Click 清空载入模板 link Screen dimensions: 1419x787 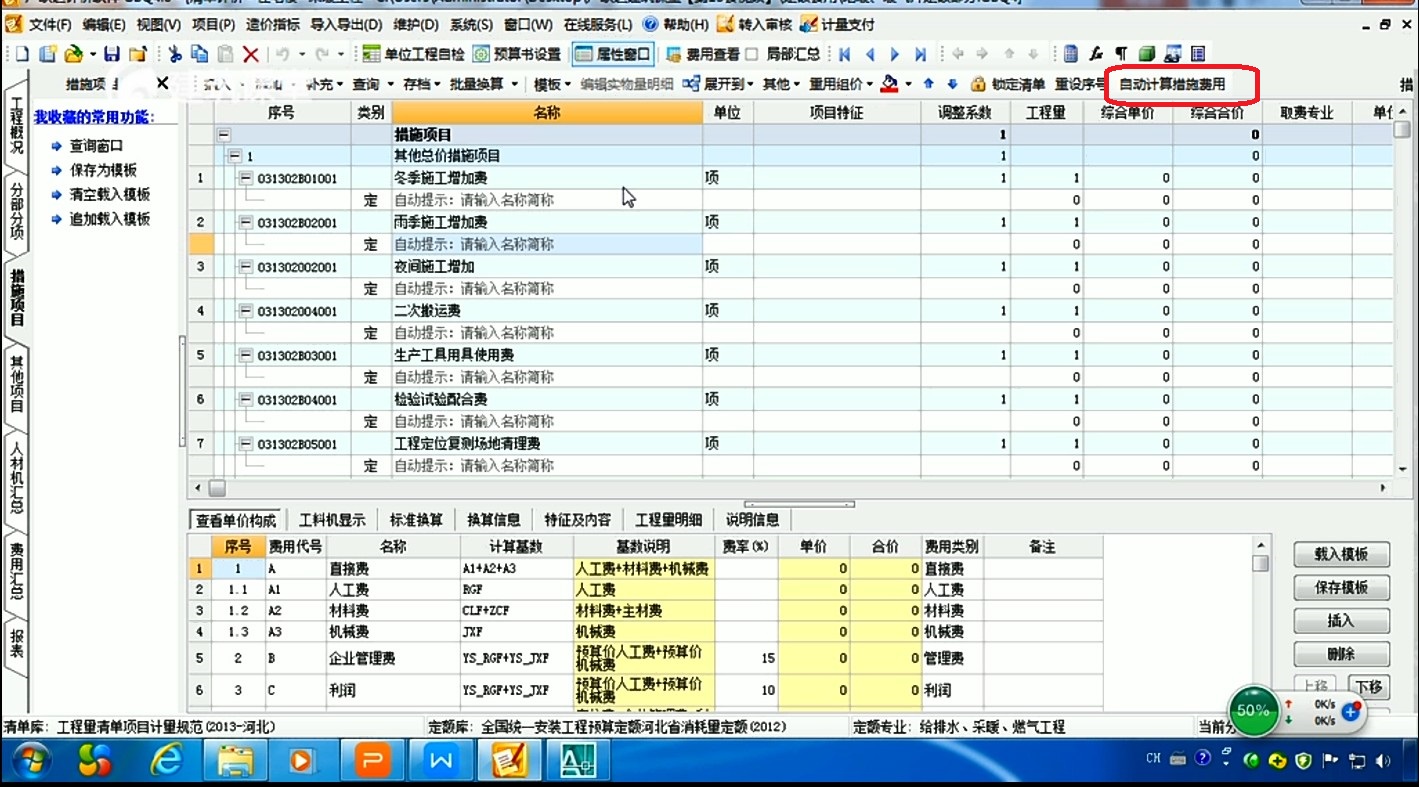109,195
